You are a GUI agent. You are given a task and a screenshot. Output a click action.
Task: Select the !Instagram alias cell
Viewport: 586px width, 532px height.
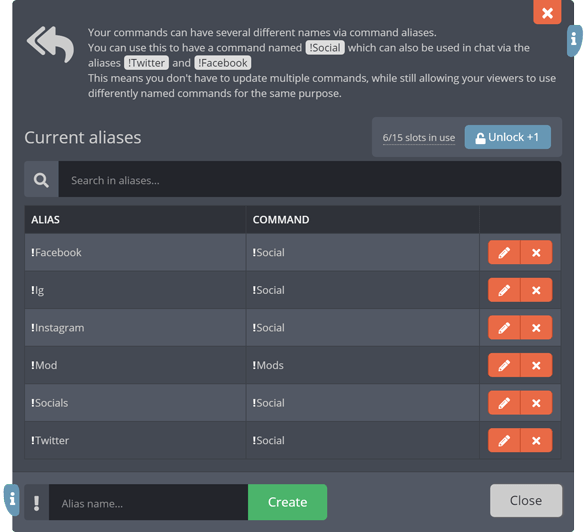click(135, 328)
